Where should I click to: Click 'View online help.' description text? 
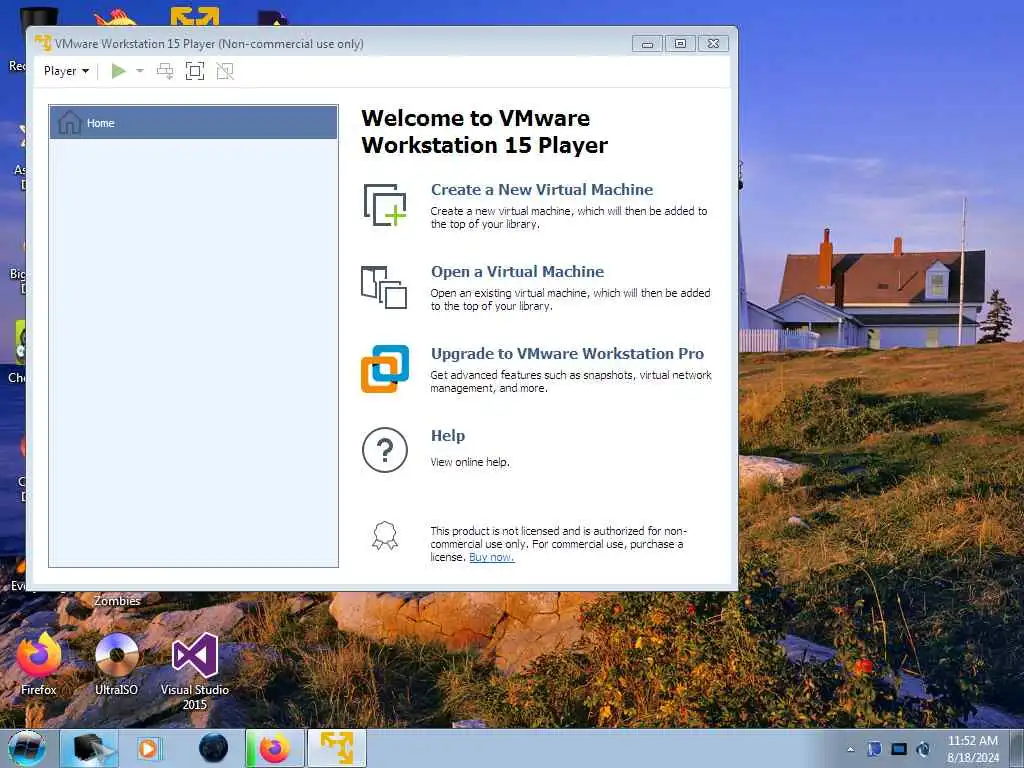(x=470, y=462)
